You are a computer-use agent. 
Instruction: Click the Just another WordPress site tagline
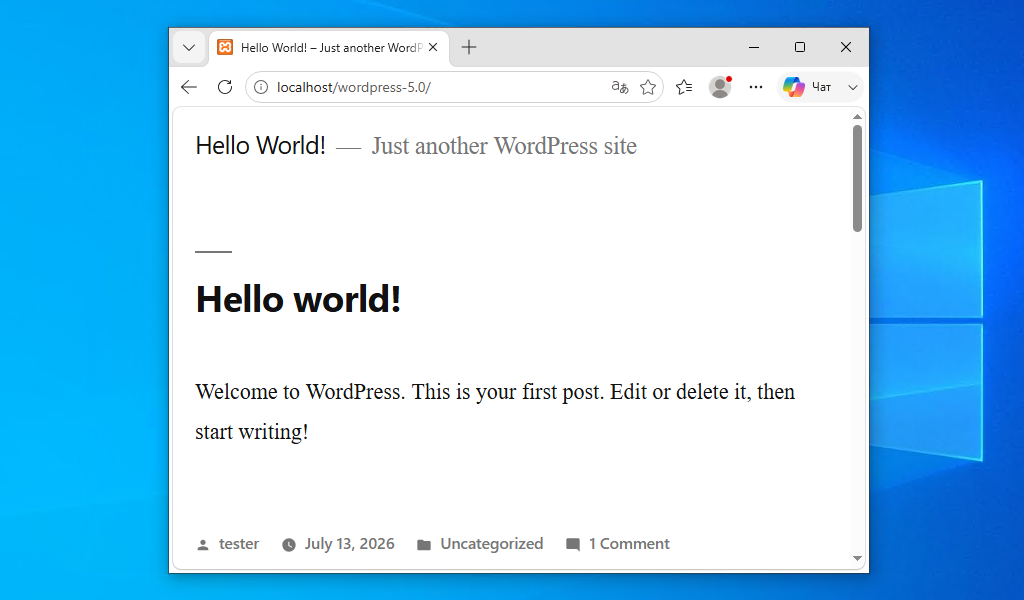coord(504,146)
